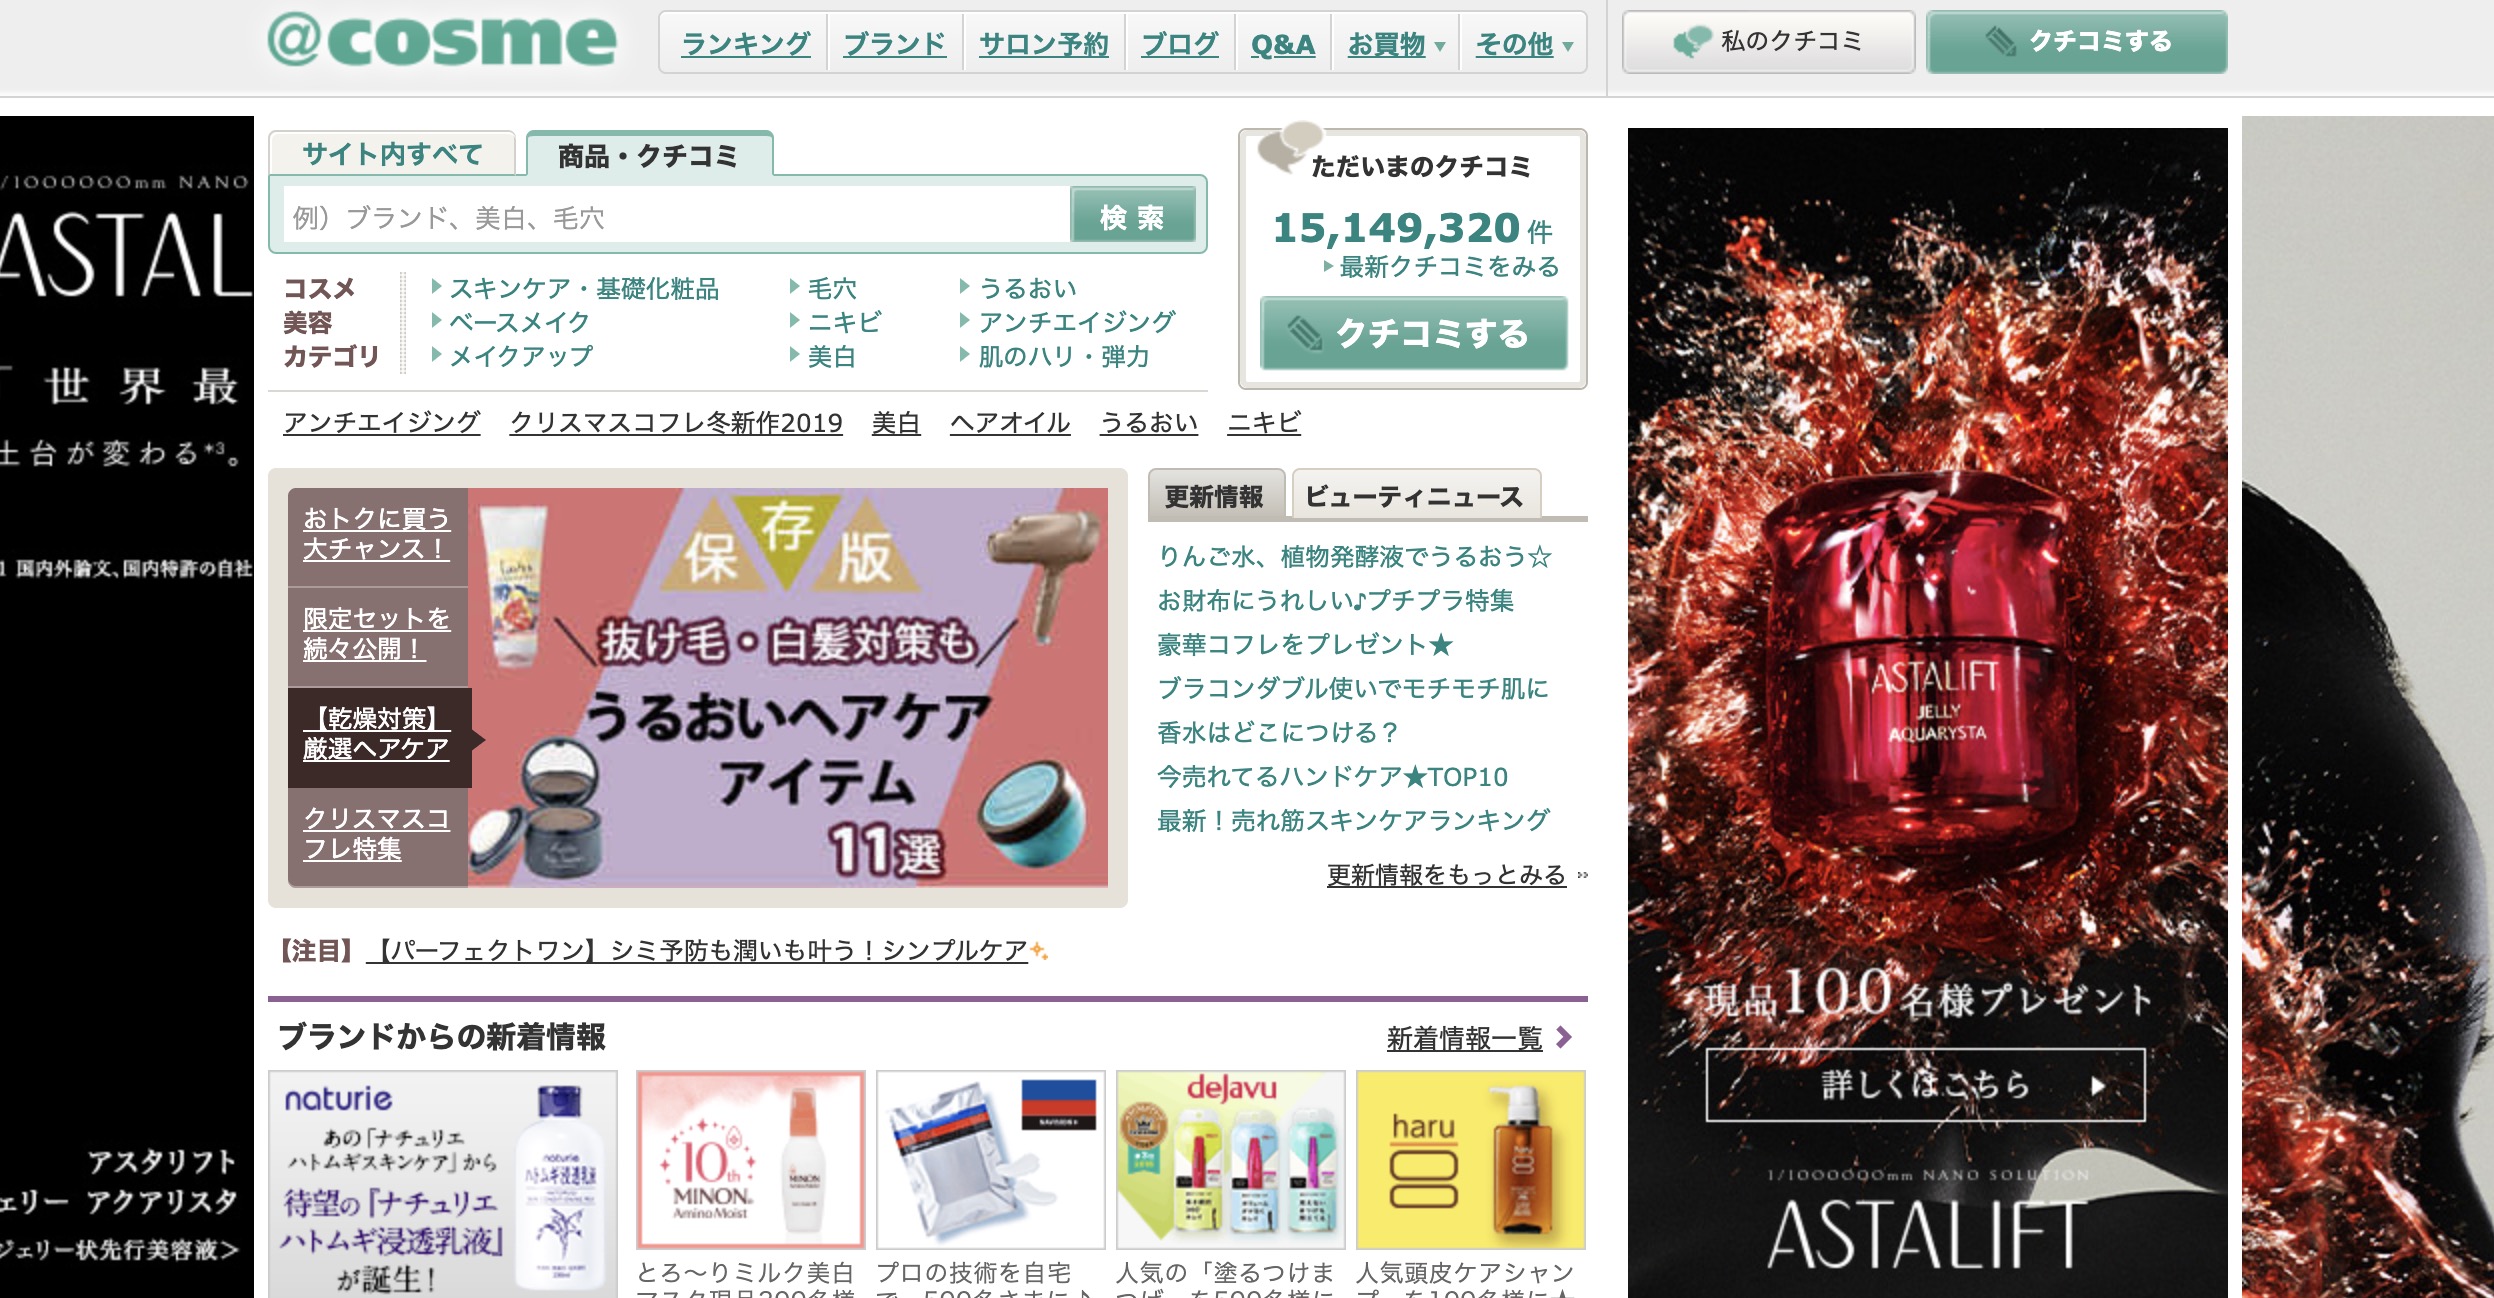The height and width of the screenshot is (1298, 2494).
Task: Select 【乾燥対策】厳選ヘアケア carousel item
Action: [x=378, y=735]
